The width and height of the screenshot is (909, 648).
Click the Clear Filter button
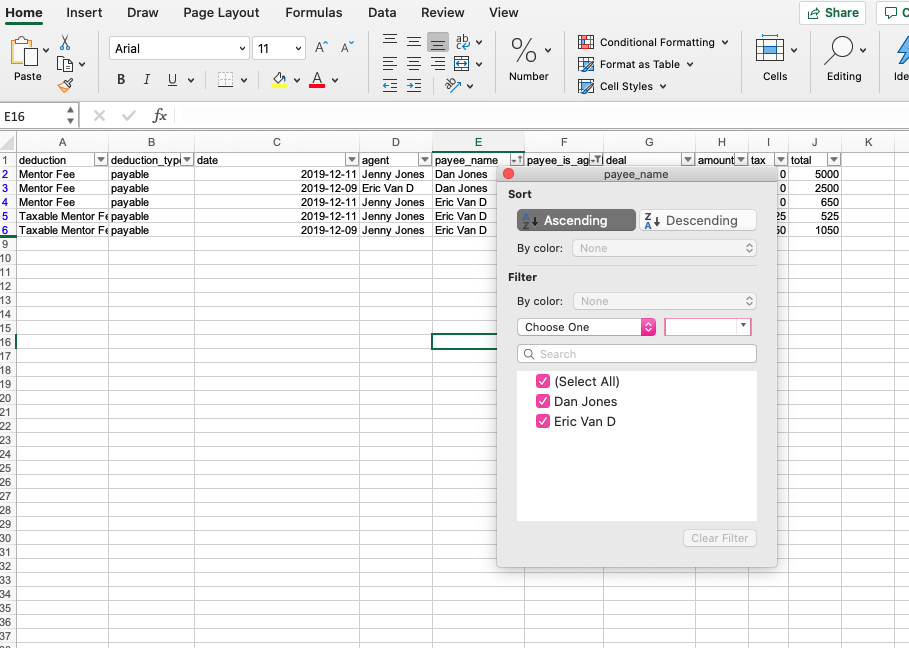click(x=719, y=538)
